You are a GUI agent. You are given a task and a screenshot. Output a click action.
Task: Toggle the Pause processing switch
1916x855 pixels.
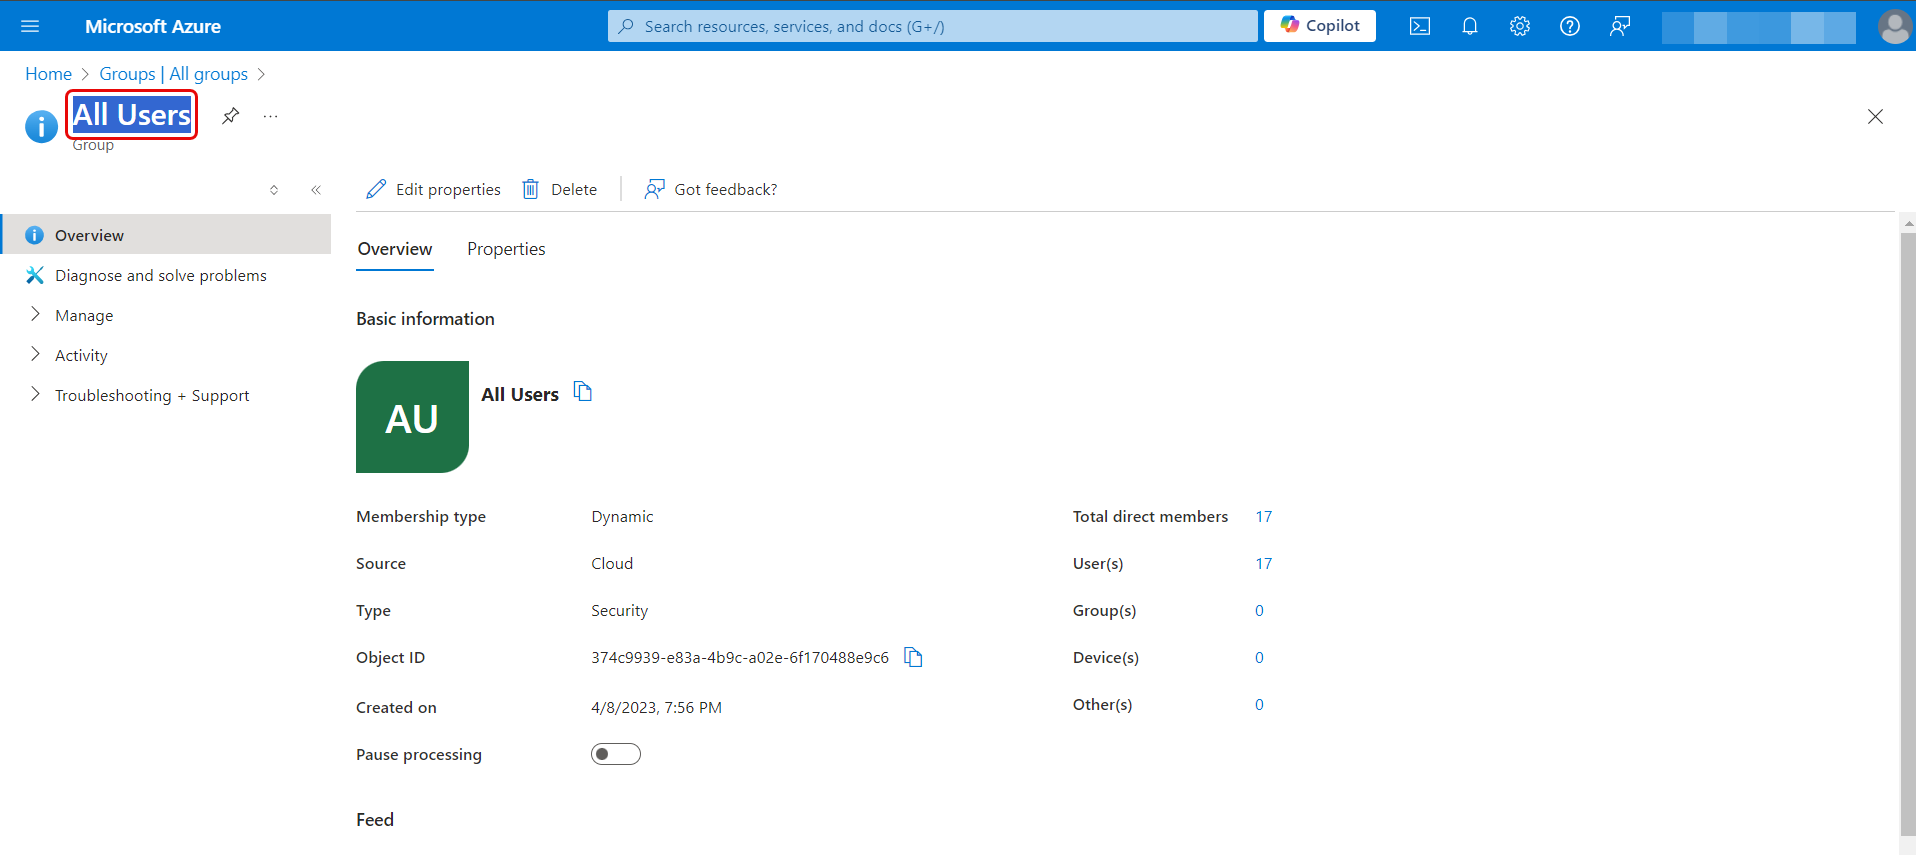click(615, 754)
